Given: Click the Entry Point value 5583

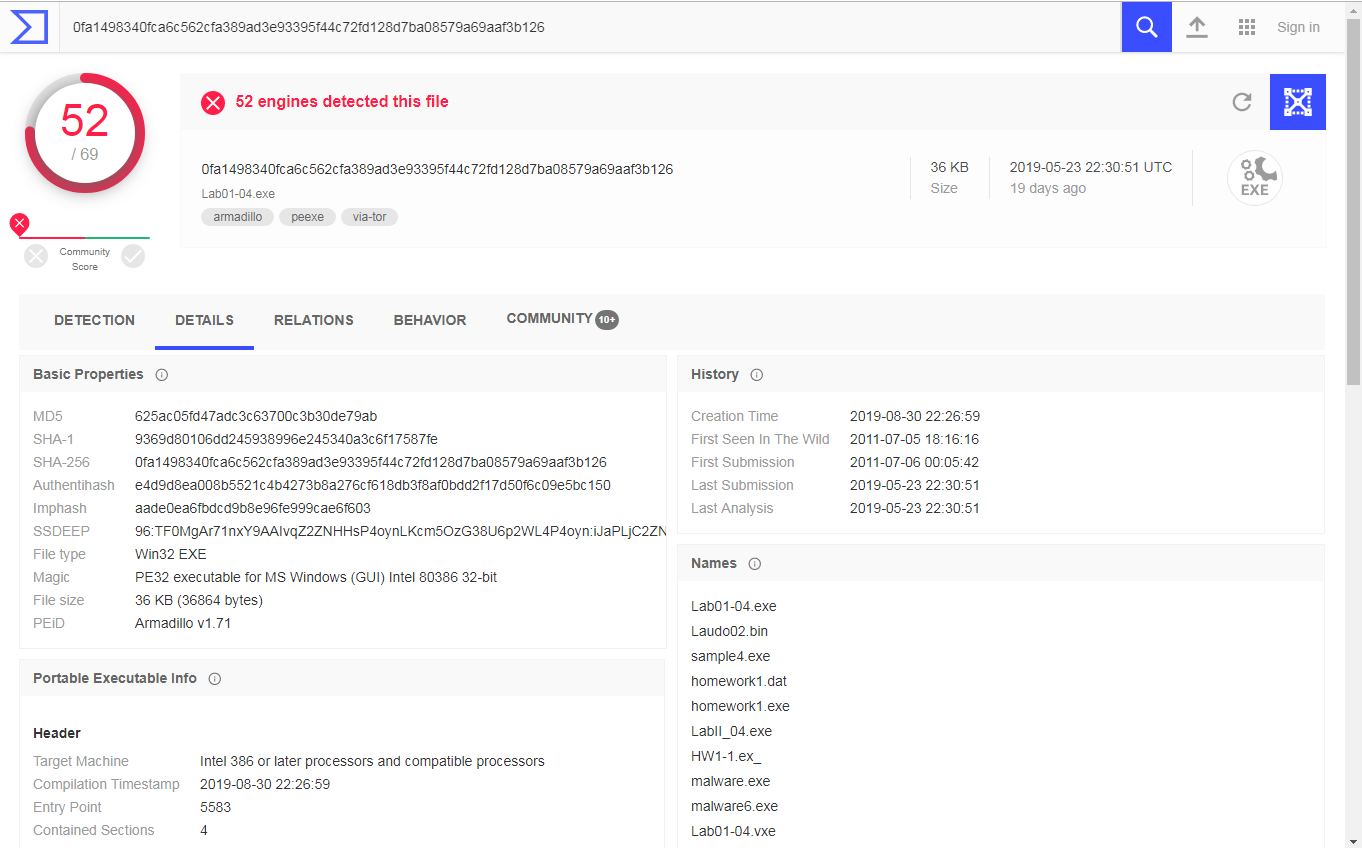Looking at the screenshot, I should coord(215,807).
